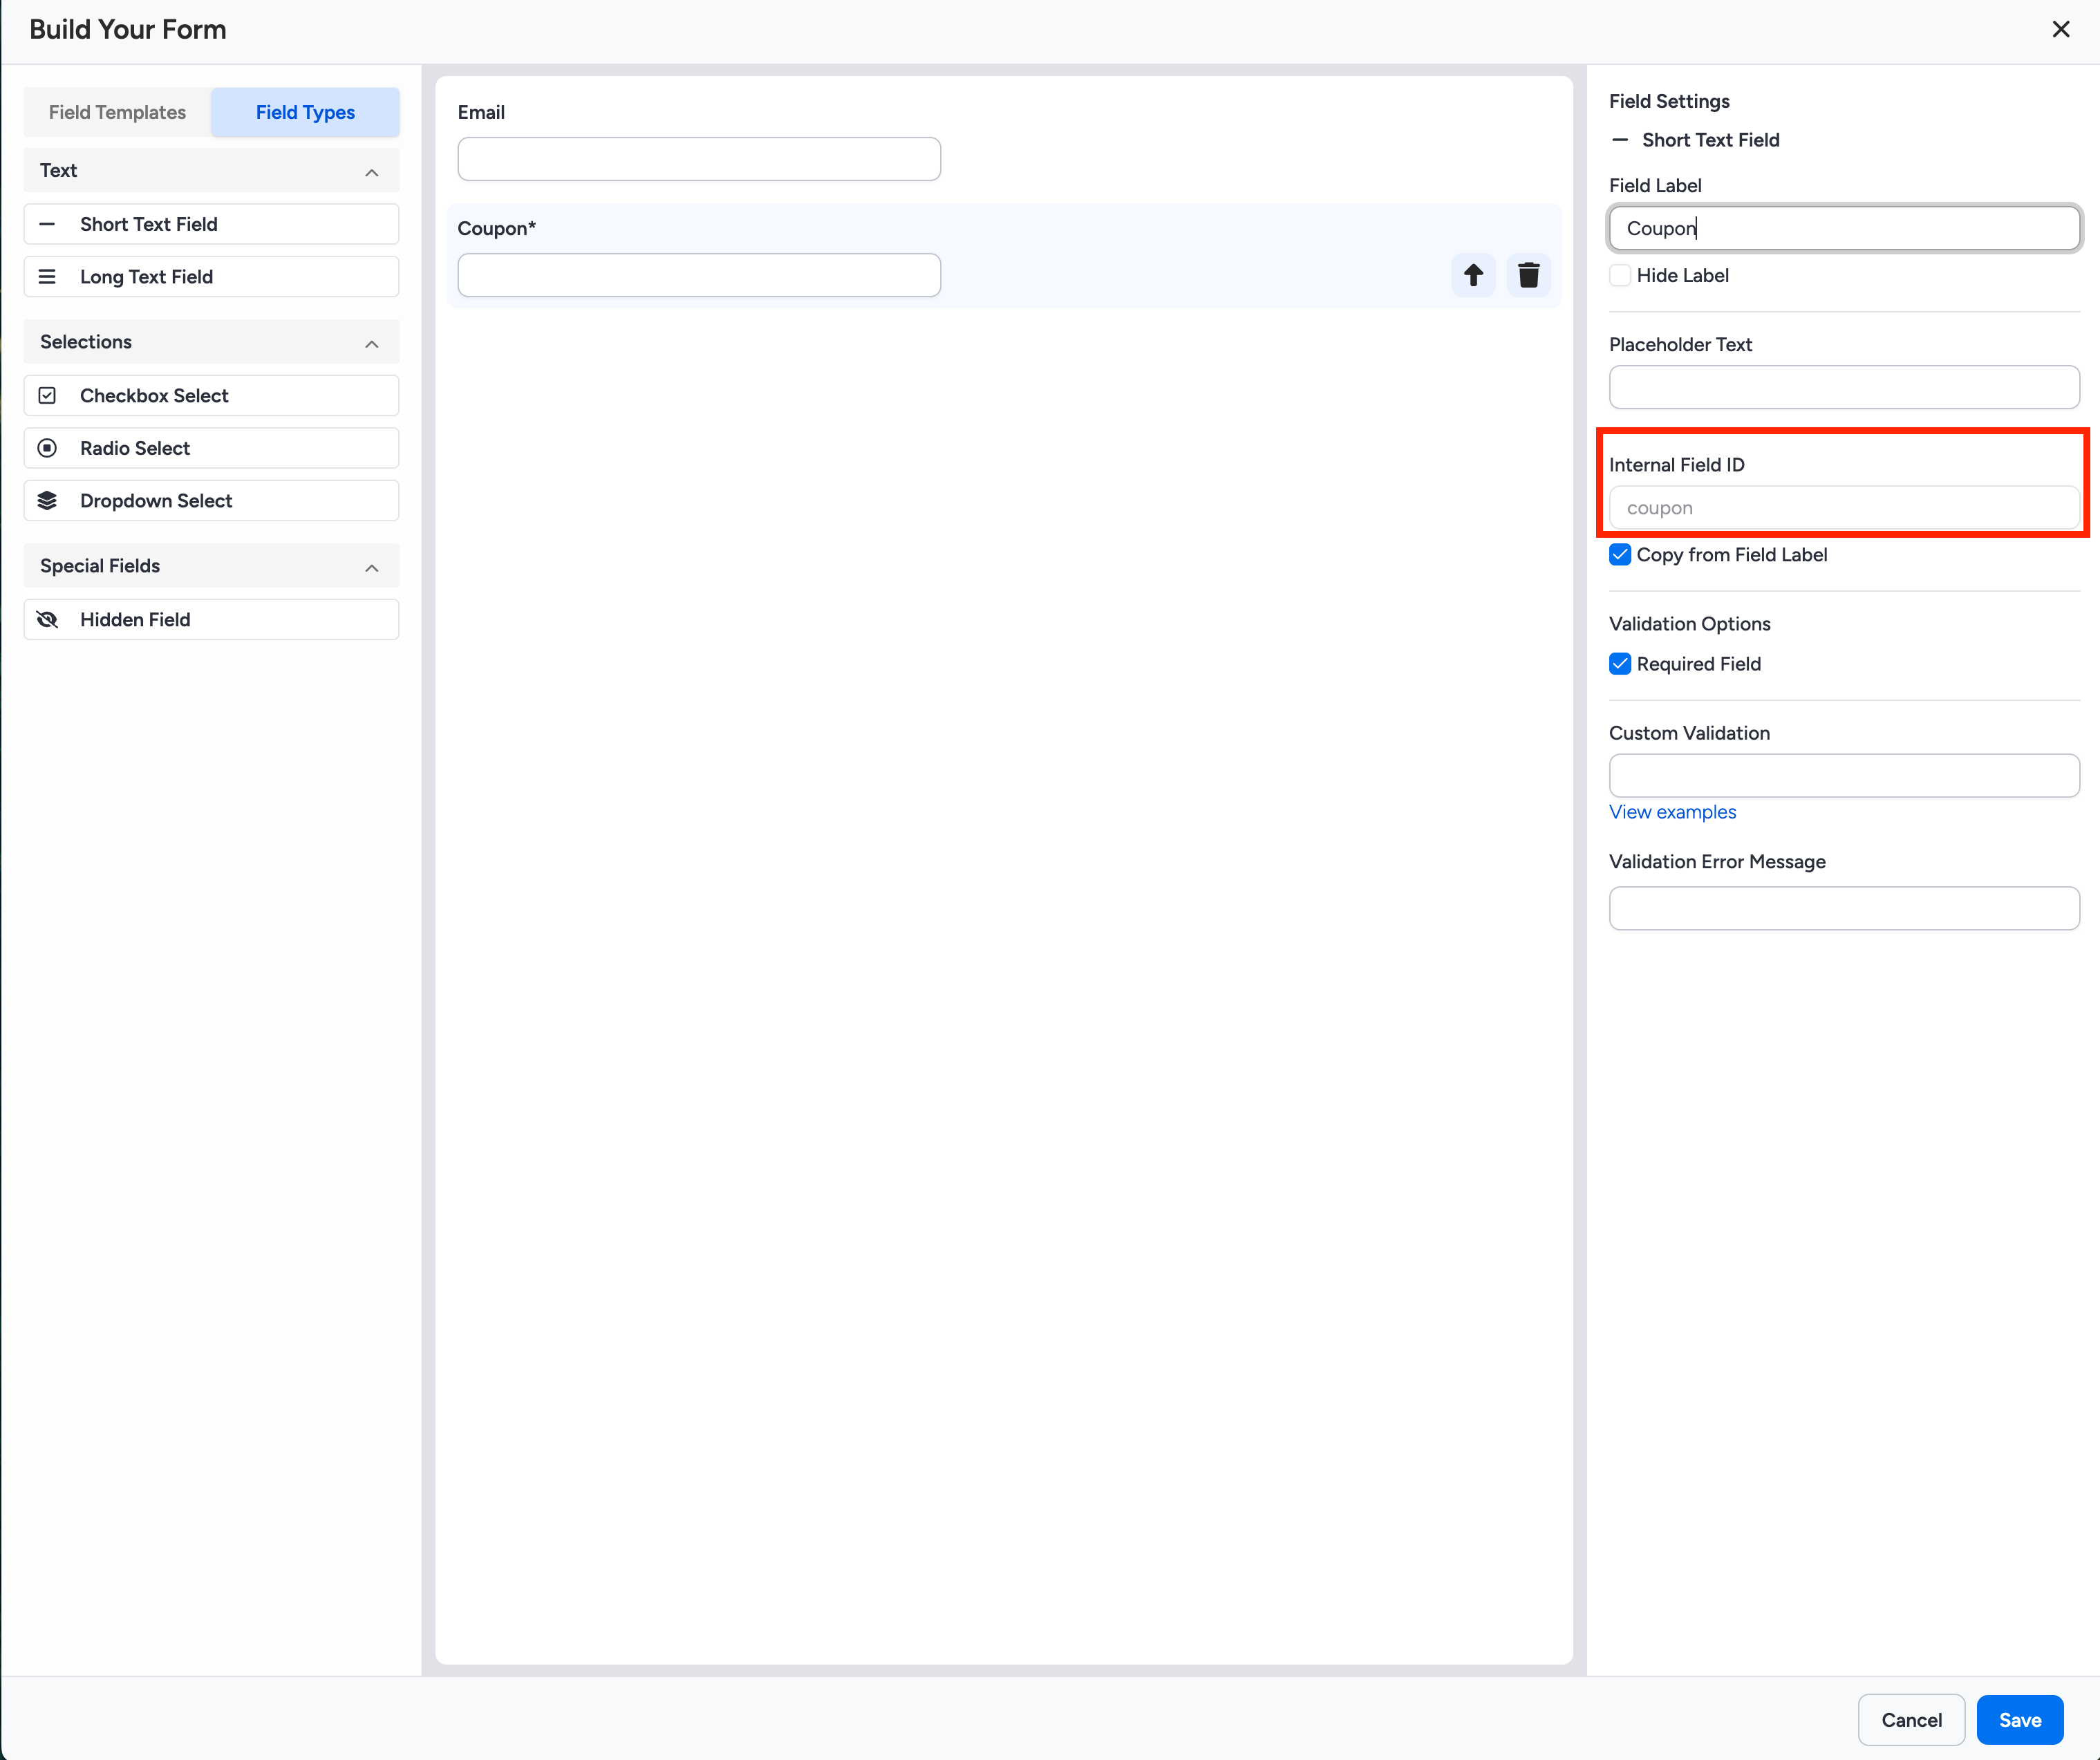Click the Long Text Field lines icon
This screenshot has width=2100, height=1760.
pyautogui.click(x=47, y=277)
